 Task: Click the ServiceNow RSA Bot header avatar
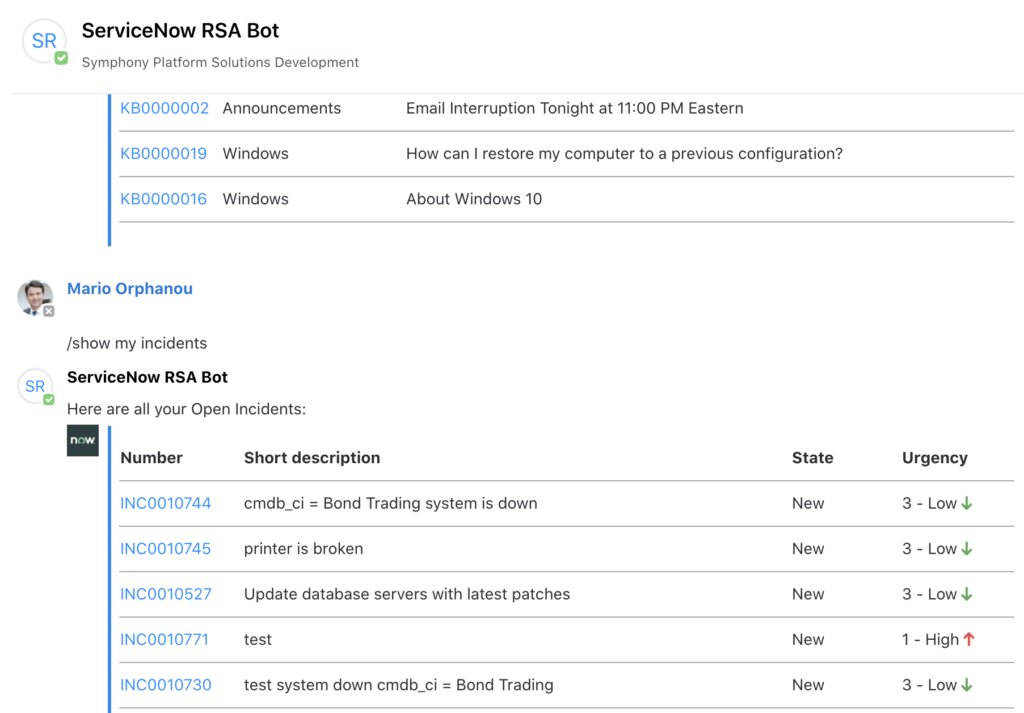coord(44,41)
